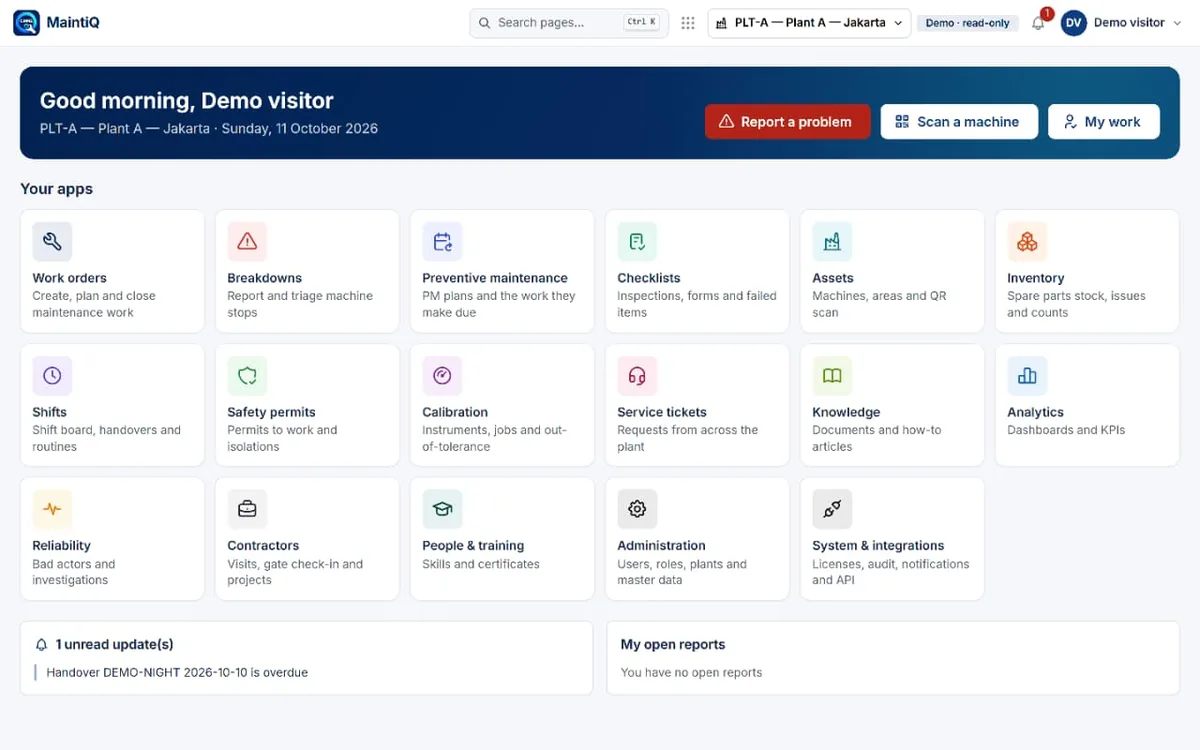Viewport: 1200px width, 750px height.
Task: Click the My work button
Action: click(1104, 122)
